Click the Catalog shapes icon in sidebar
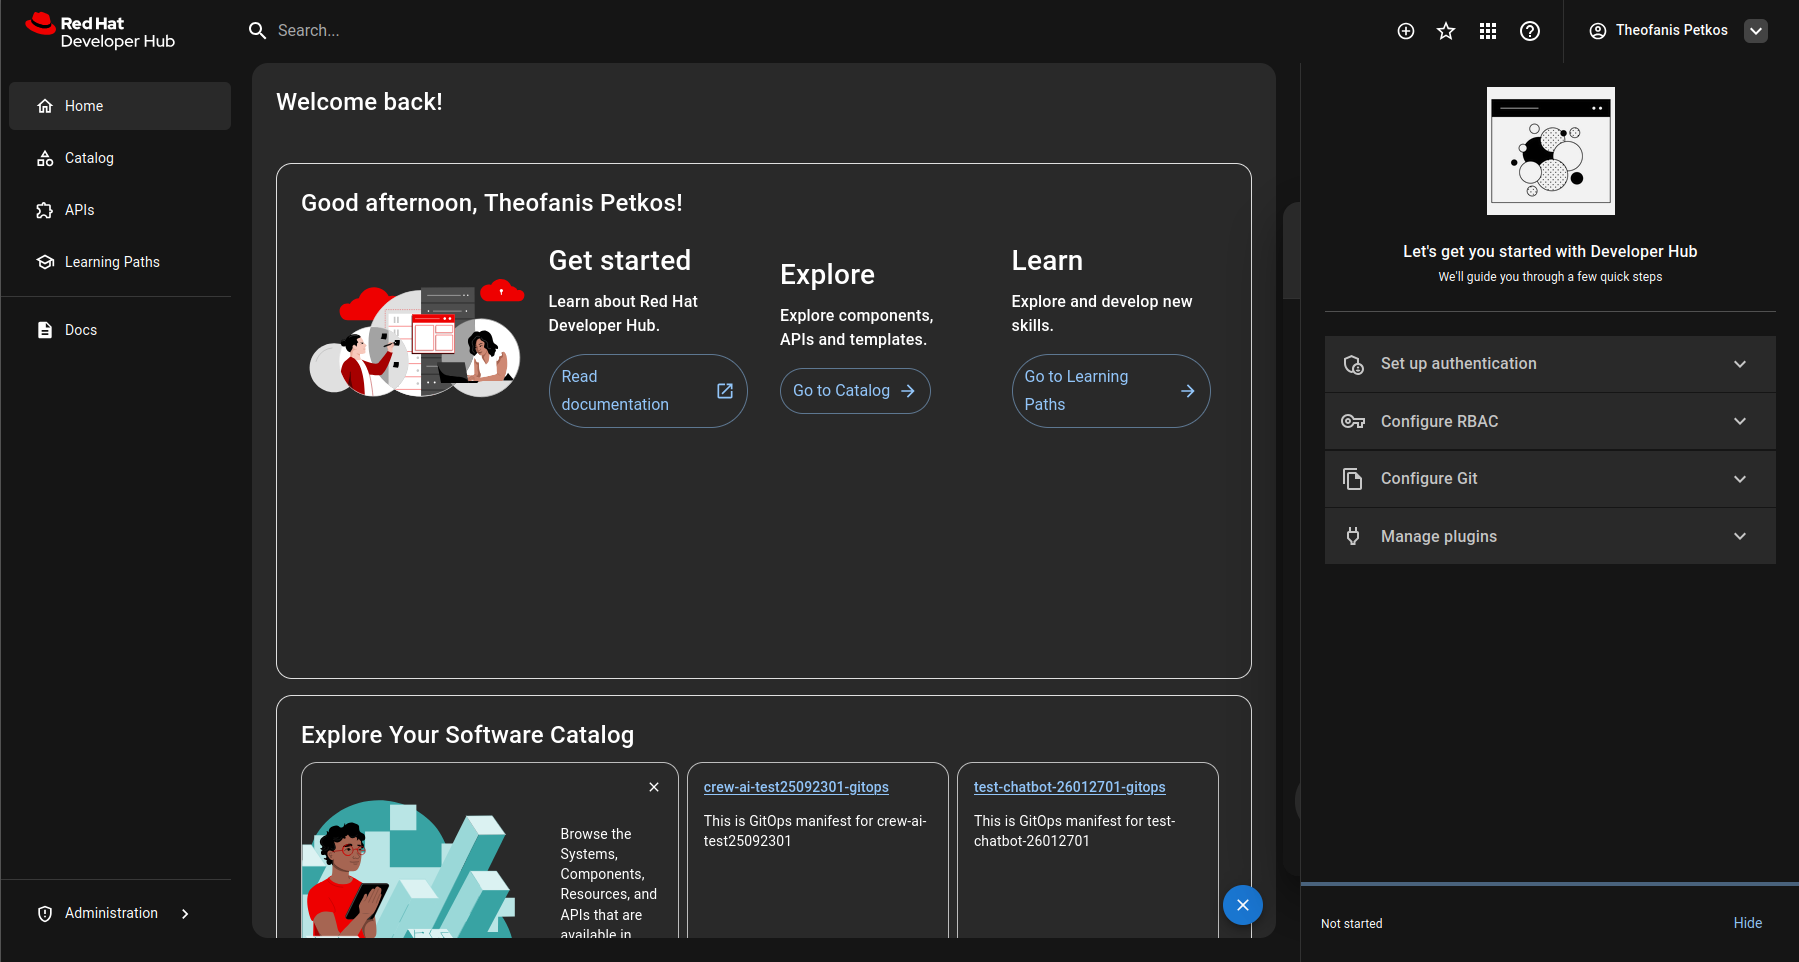 (45, 158)
